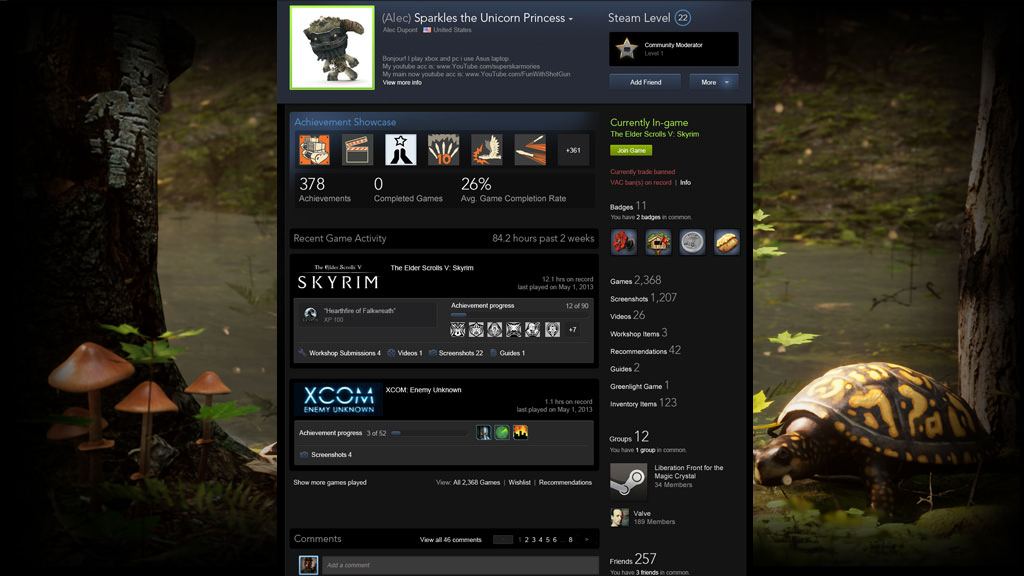Click the Skyrim game logo
1024x576 pixels.
click(x=338, y=277)
